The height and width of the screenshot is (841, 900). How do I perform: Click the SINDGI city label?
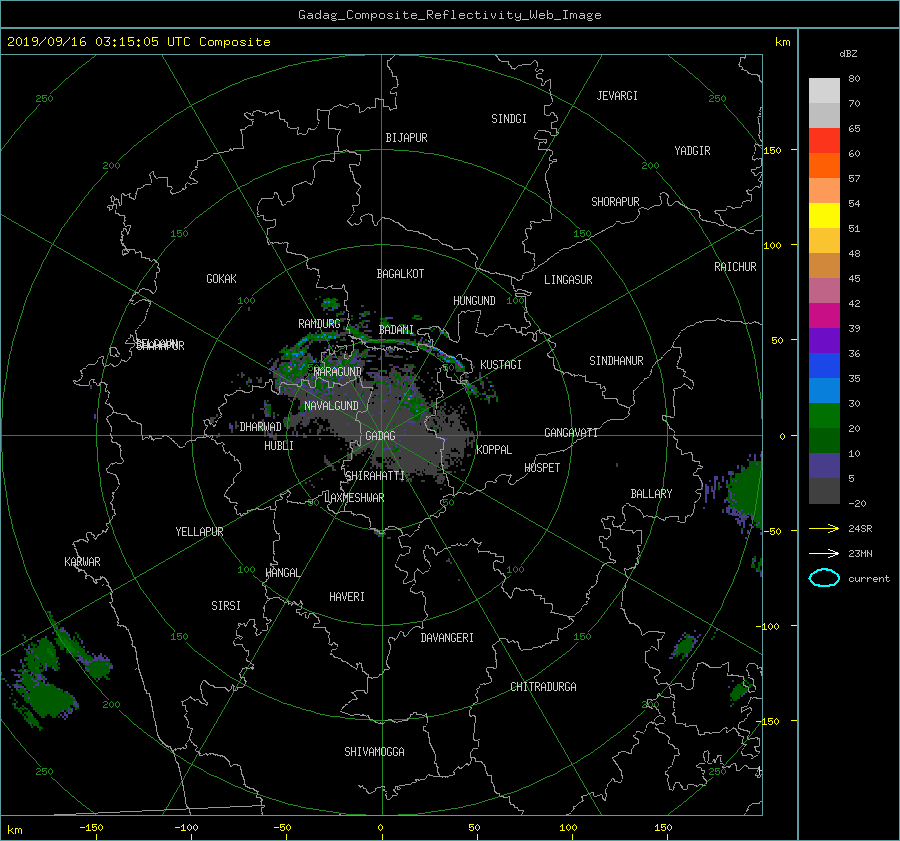pyautogui.click(x=509, y=119)
